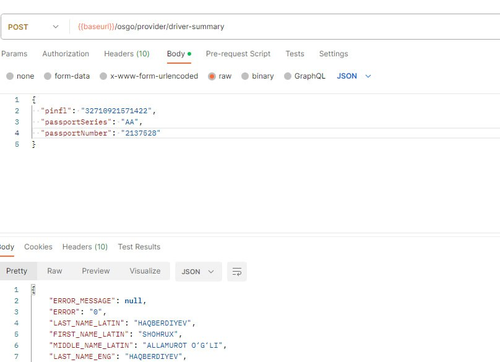
Task: Click the LAST_NAME_LATIN response line
Action: (x=122, y=323)
